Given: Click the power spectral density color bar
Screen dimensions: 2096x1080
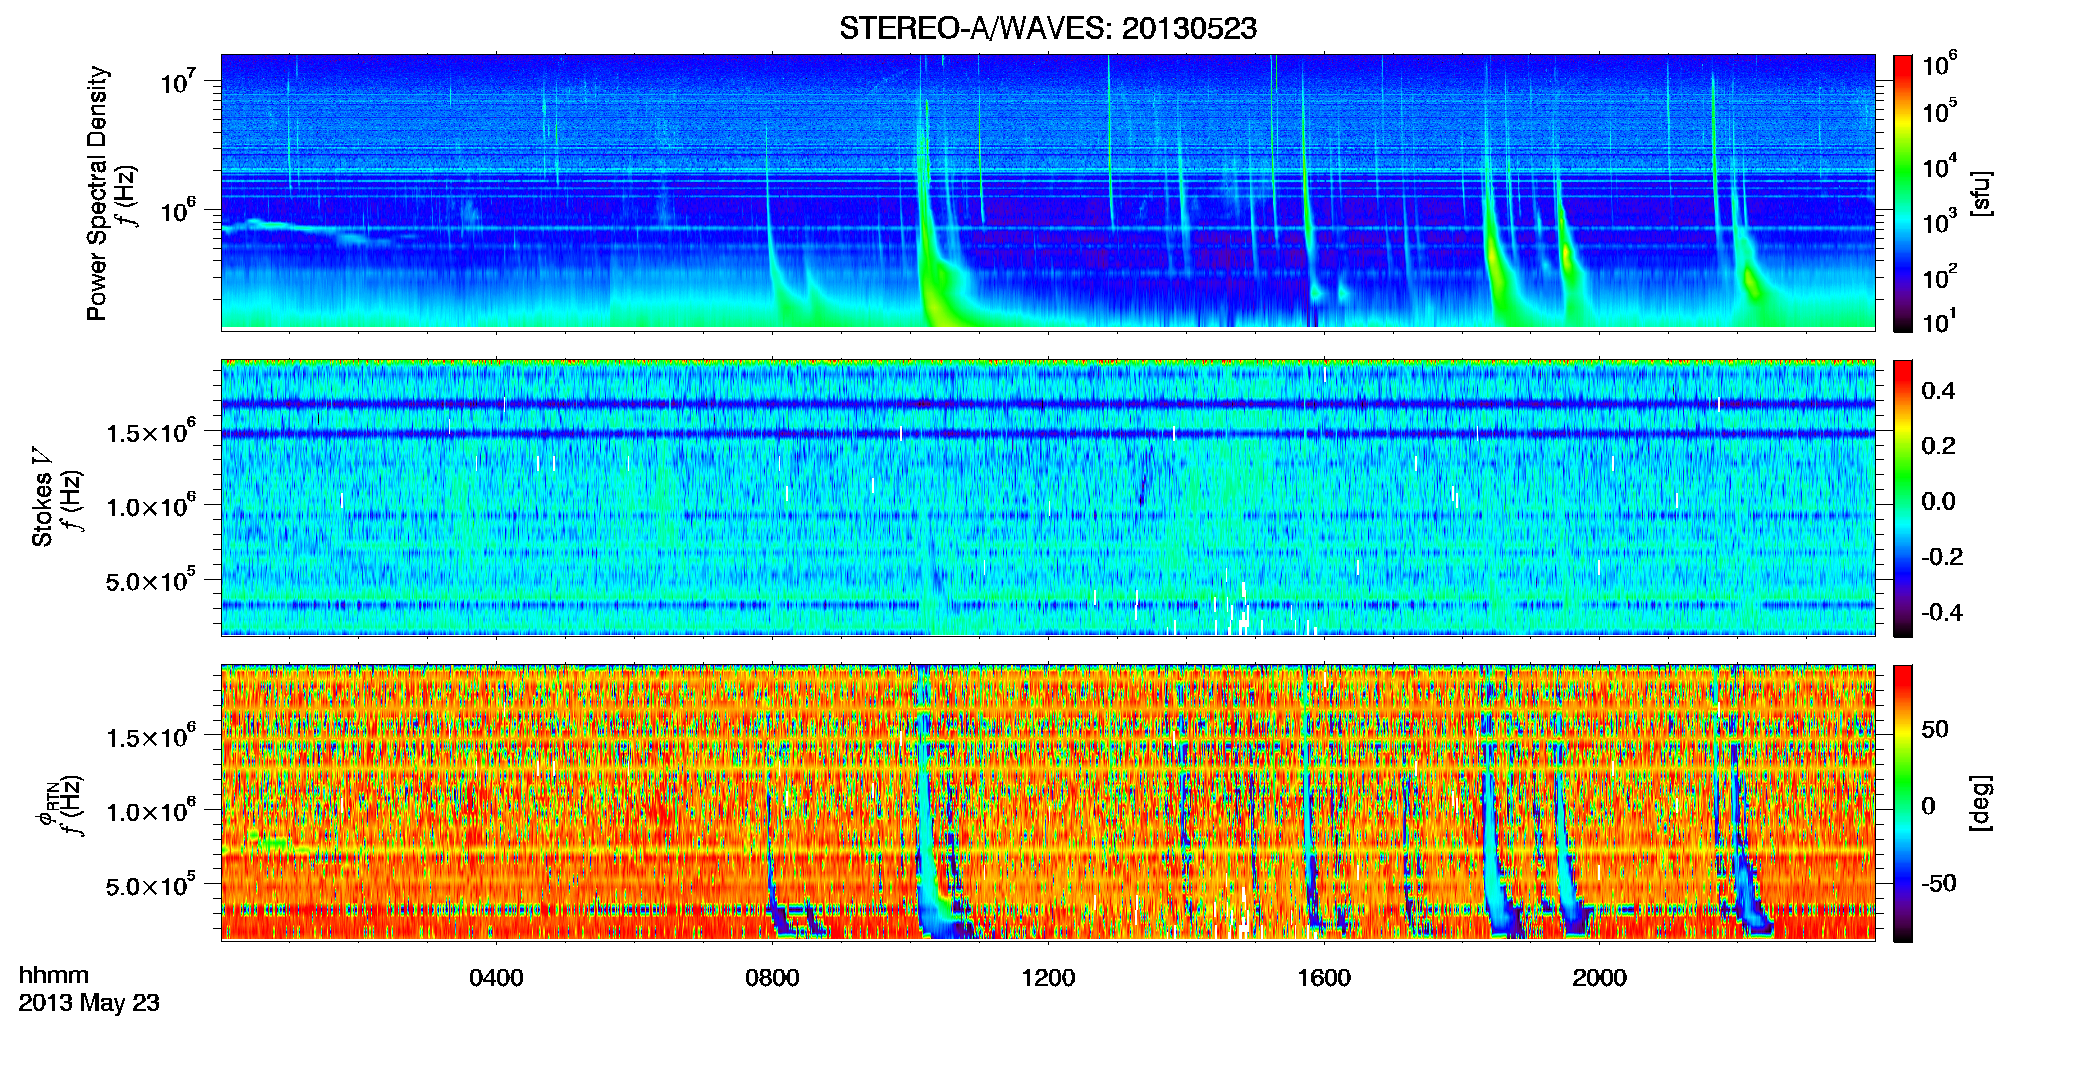Looking at the screenshot, I should click(1903, 193).
